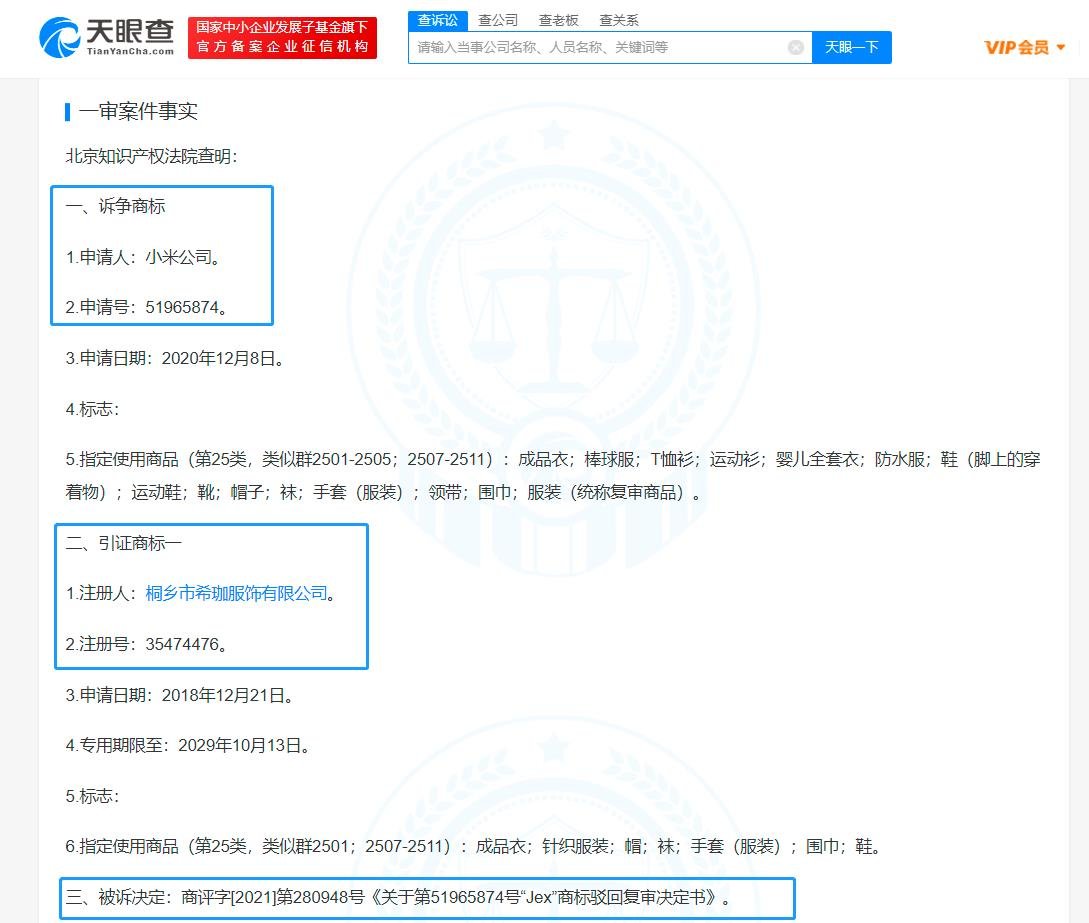Click the 二、引证商标一 heading
Screen dimensions: 1089x923
click(124, 543)
